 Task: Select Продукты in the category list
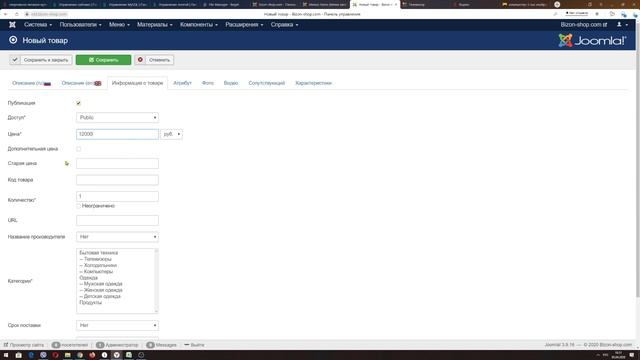click(x=91, y=302)
